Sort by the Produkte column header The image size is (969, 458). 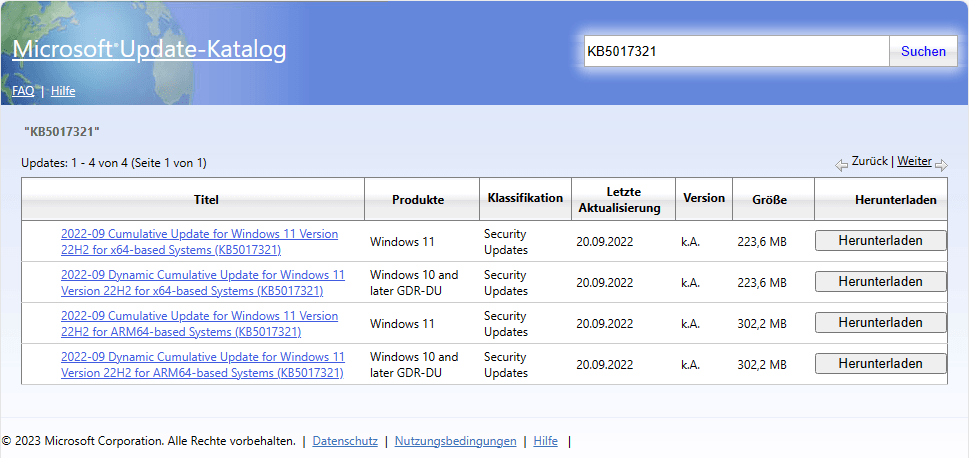(418, 200)
